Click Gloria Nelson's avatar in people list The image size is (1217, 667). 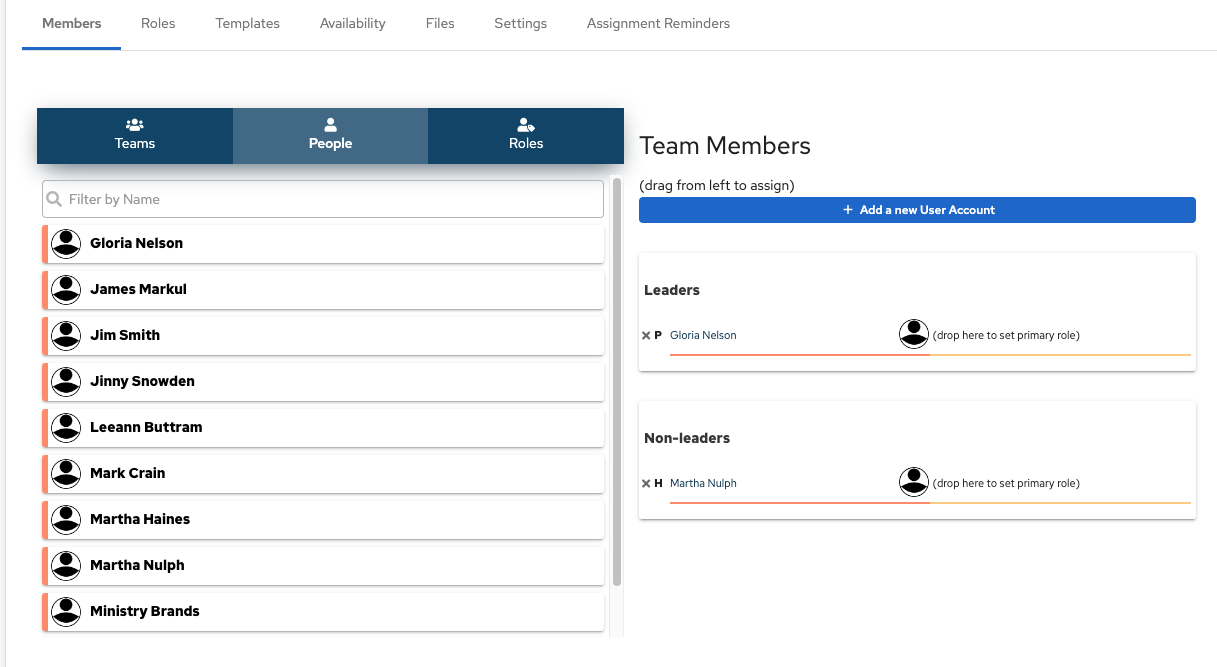pyautogui.click(x=66, y=243)
